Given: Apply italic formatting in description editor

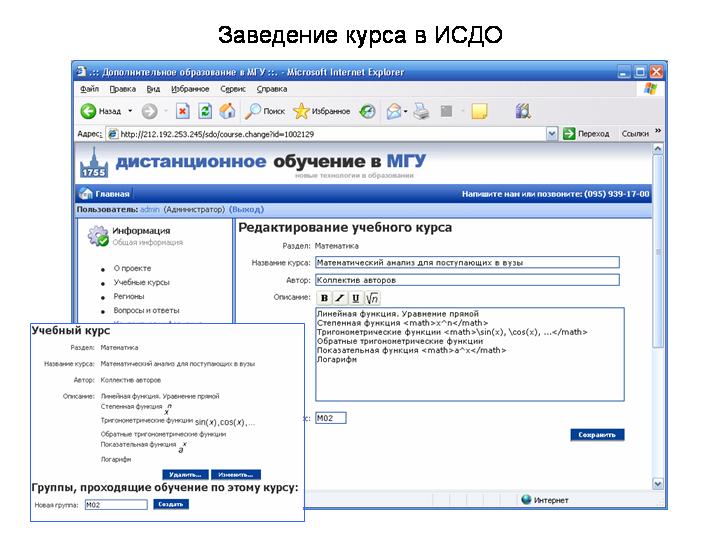Looking at the screenshot, I should tap(340, 298).
